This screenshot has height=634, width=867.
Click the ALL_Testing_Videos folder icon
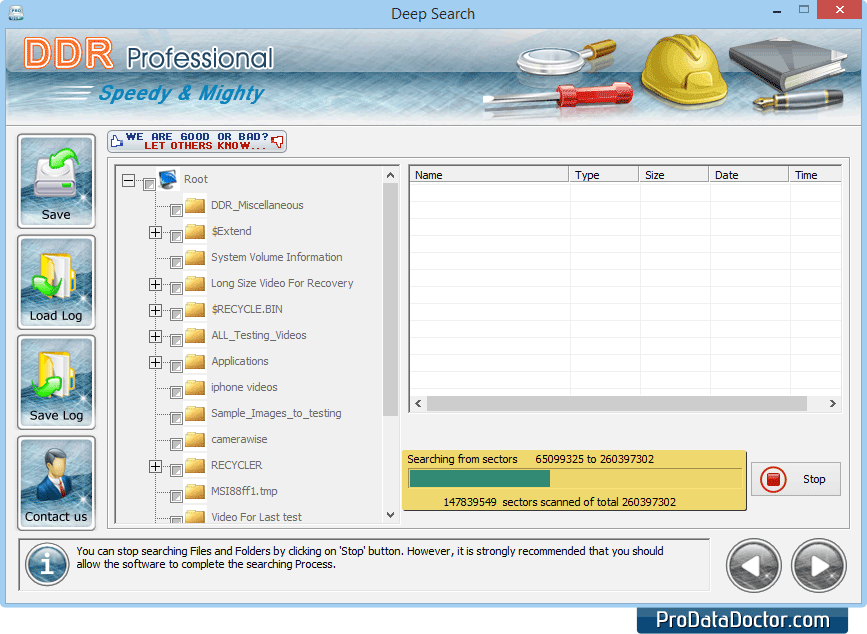coord(195,335)
